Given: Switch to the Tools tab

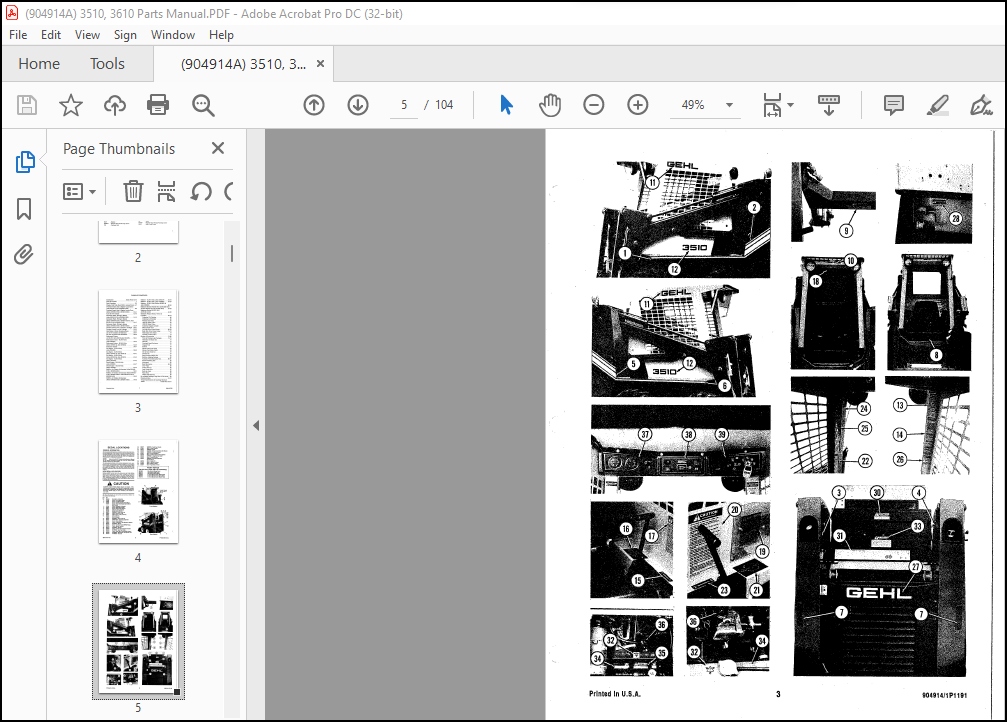Looking at the screenshot, I should [x=107, y=64].
